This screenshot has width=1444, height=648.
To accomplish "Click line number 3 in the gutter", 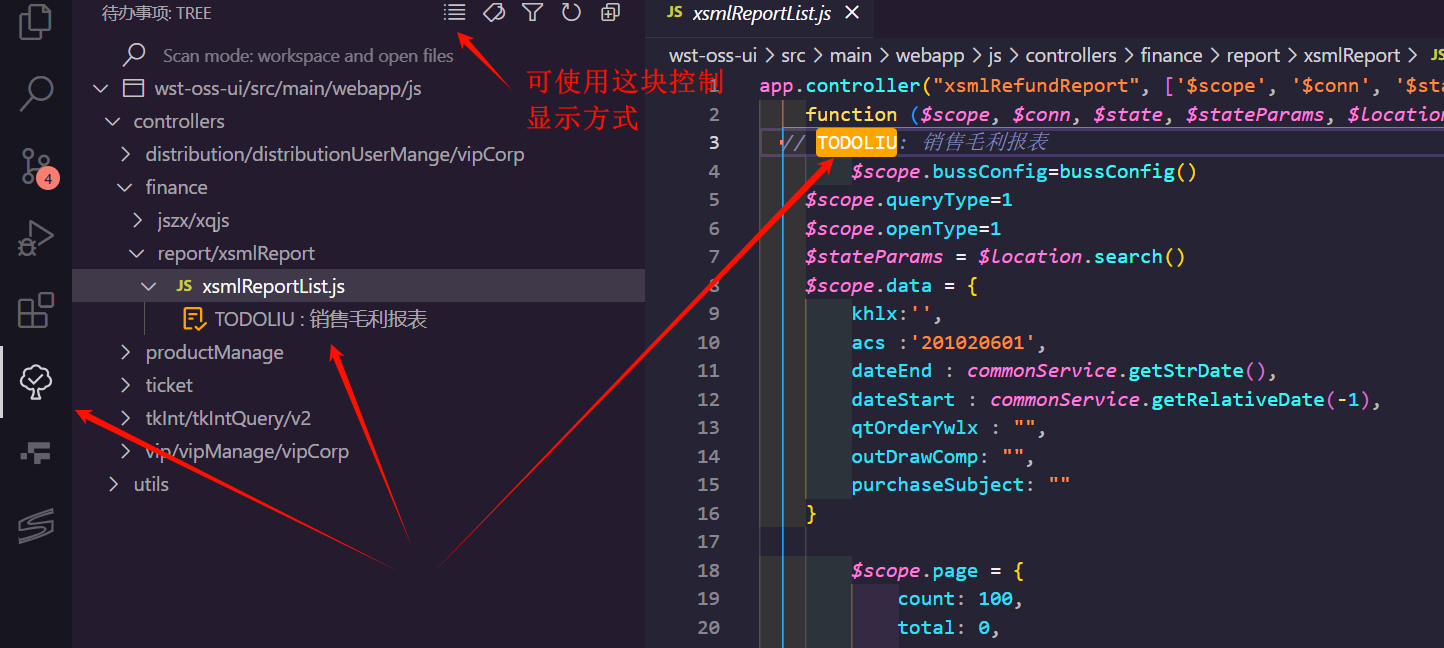I will pos(714,142).
